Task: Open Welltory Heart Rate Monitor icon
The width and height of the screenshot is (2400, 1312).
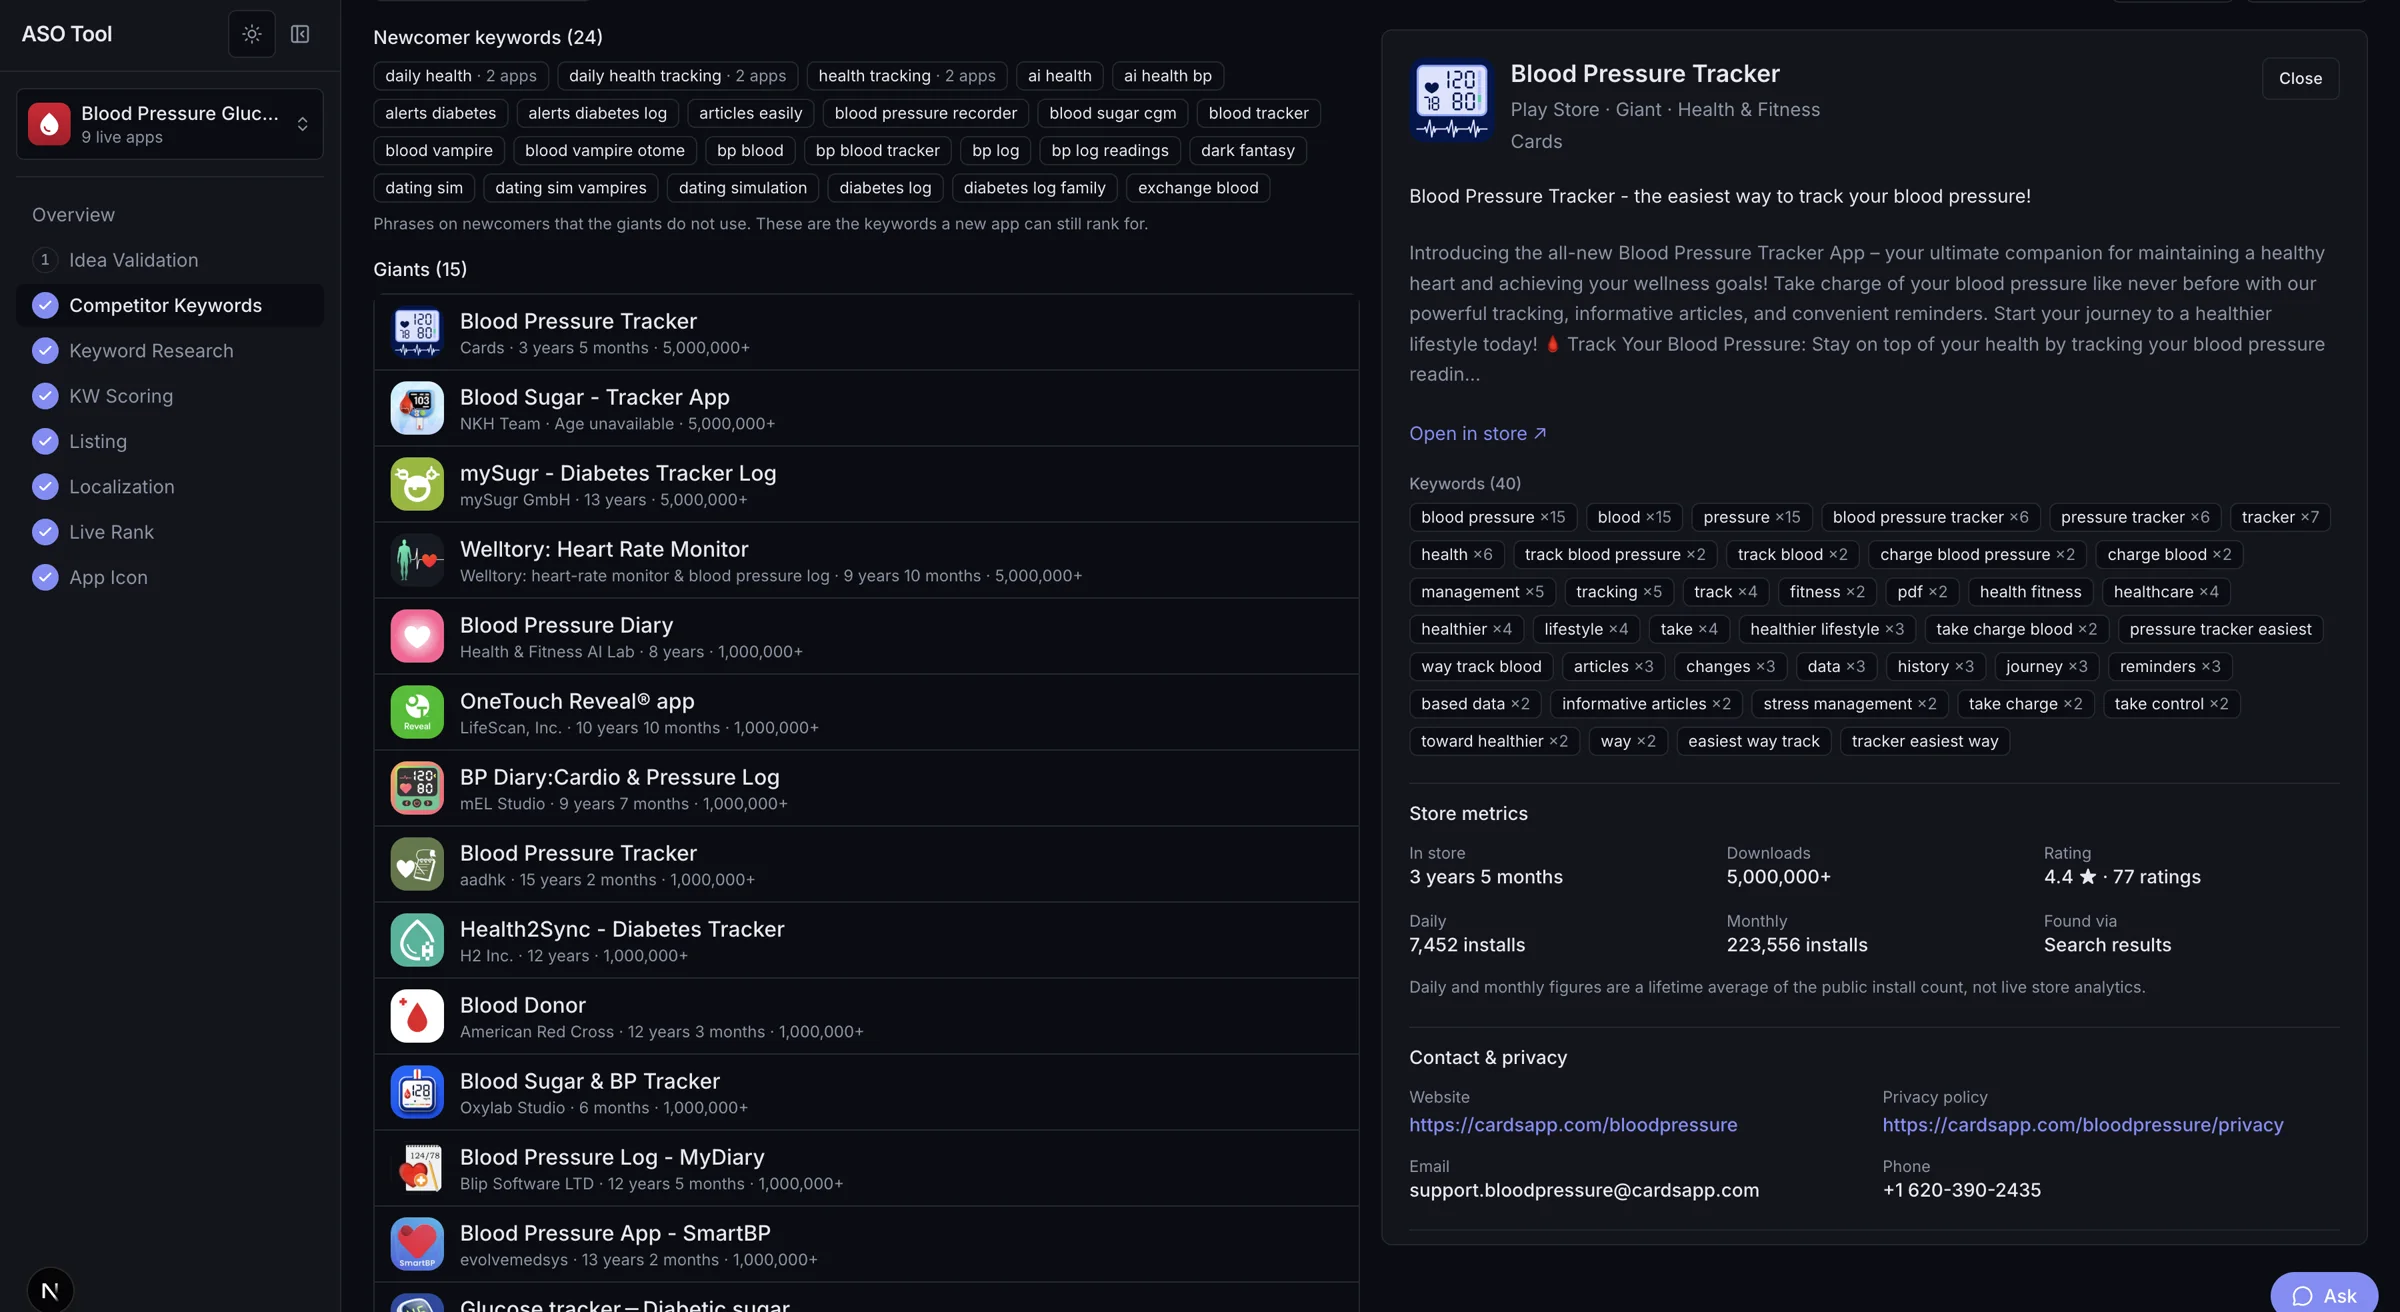Action: pos(417,561)
